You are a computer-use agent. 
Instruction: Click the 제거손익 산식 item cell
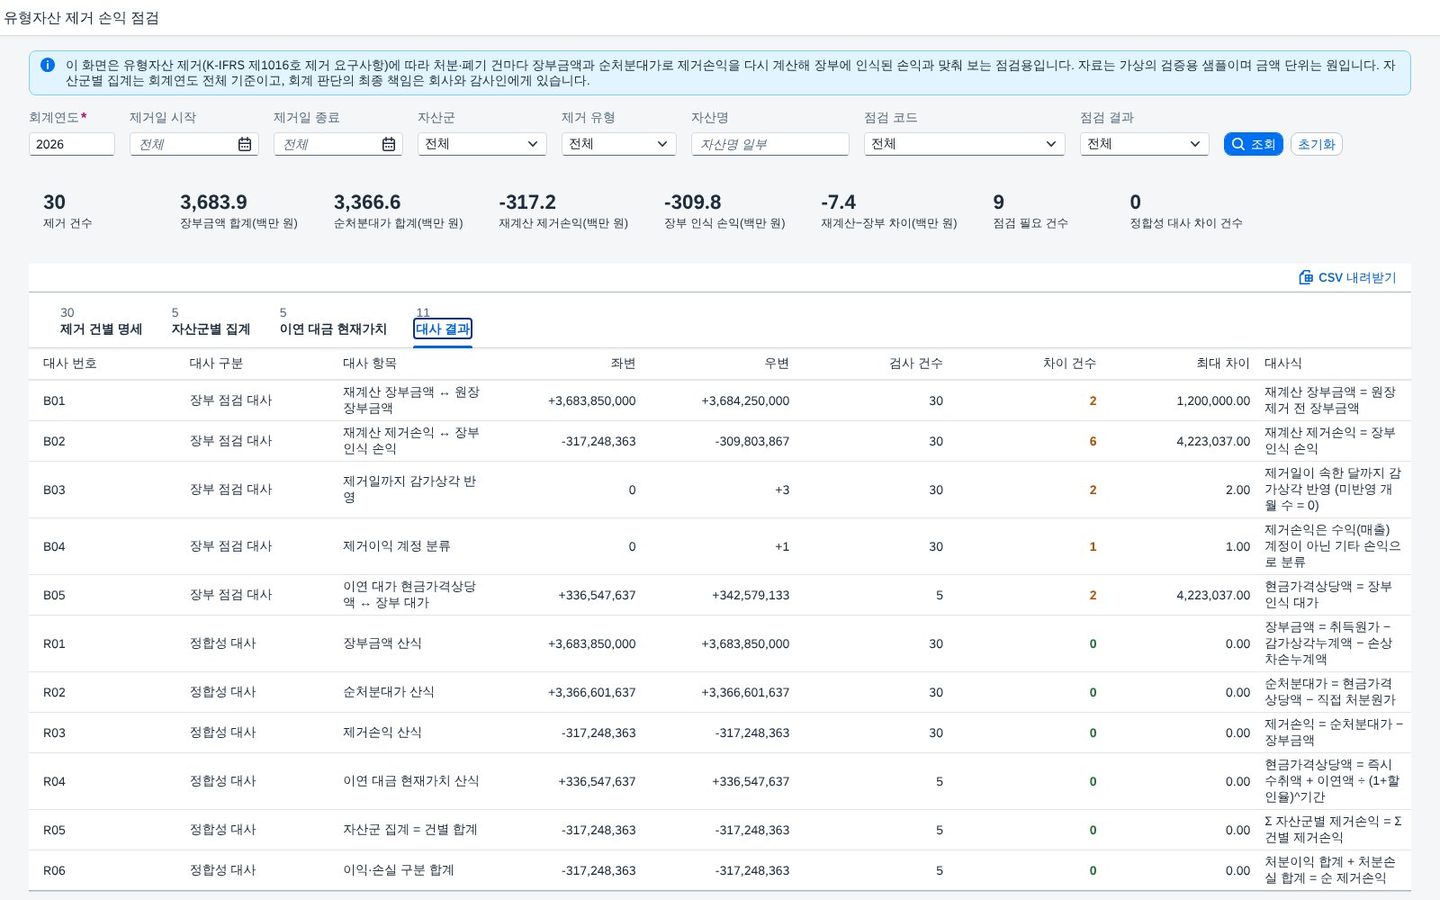(382, 732)
